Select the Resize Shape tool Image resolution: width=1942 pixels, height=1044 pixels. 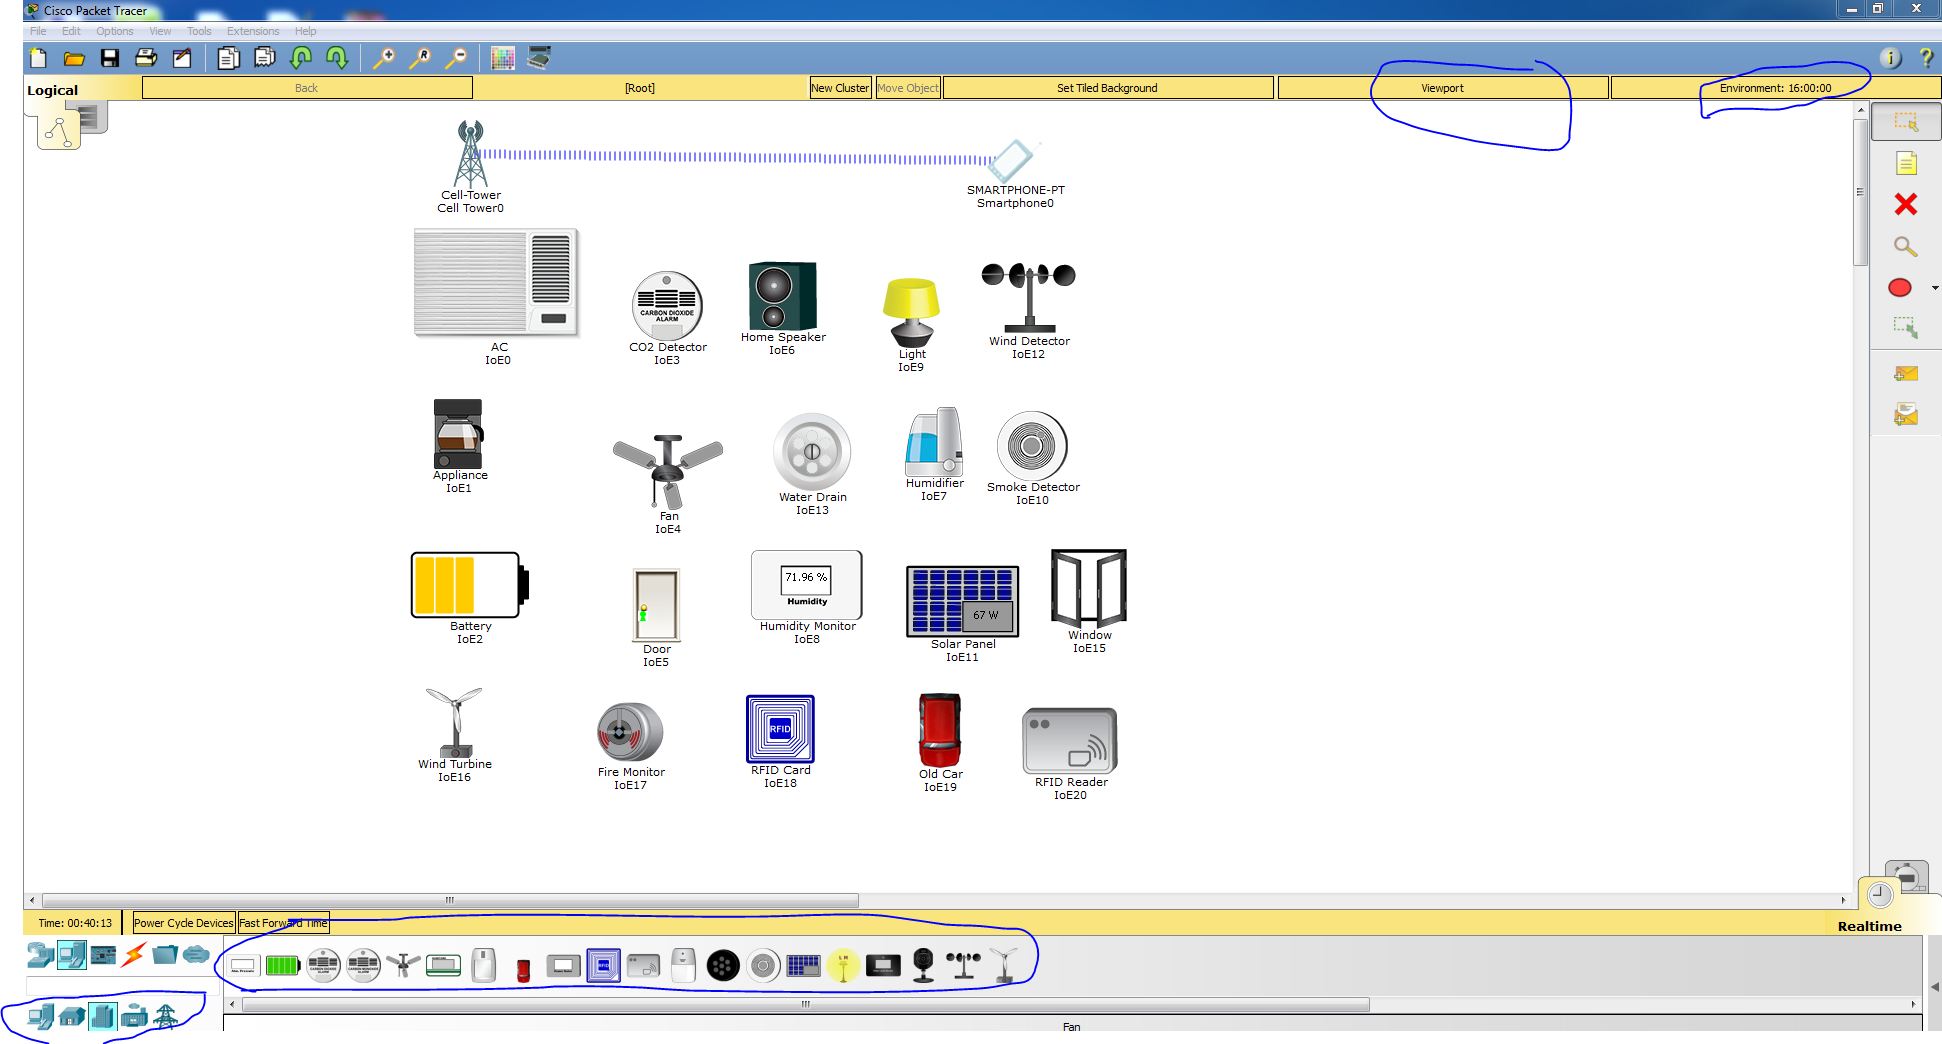[x=1906, y=327]
